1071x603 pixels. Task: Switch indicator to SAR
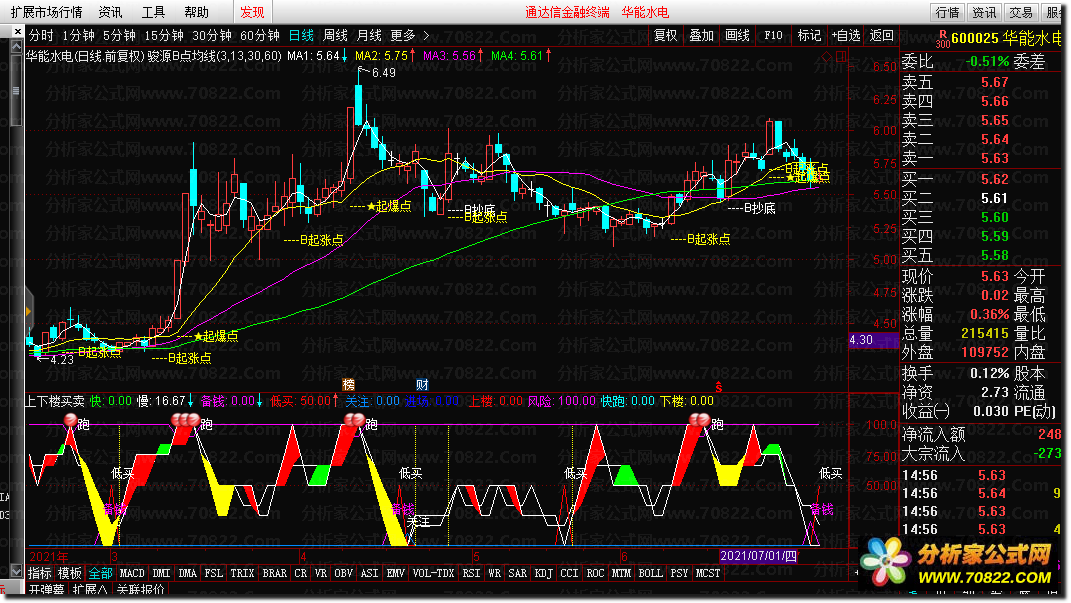[518, 573]
